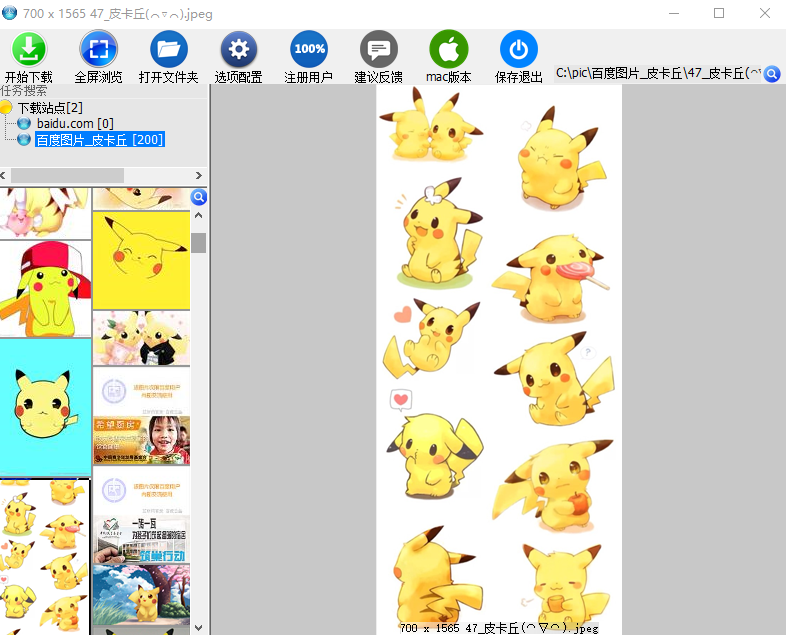This screenshot has width=786, height=635.
Task: Click the magnifier icon above thumbnail scrollbar
Action: click(199, 197)
